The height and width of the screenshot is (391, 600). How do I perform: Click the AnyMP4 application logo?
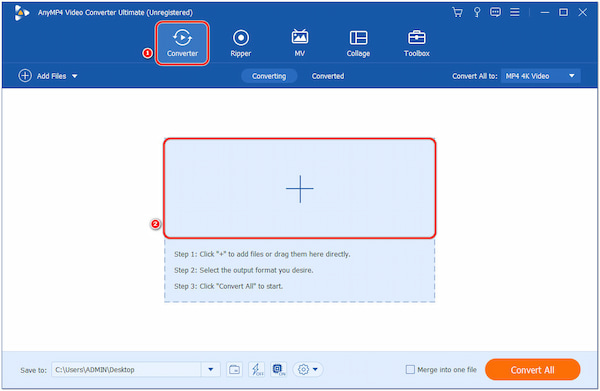[21, 13]
